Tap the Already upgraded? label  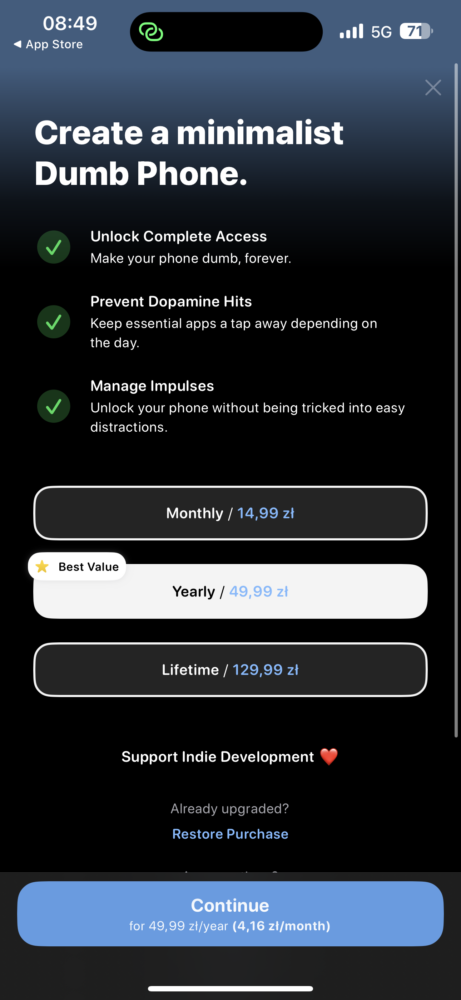[x=230, y=809]
